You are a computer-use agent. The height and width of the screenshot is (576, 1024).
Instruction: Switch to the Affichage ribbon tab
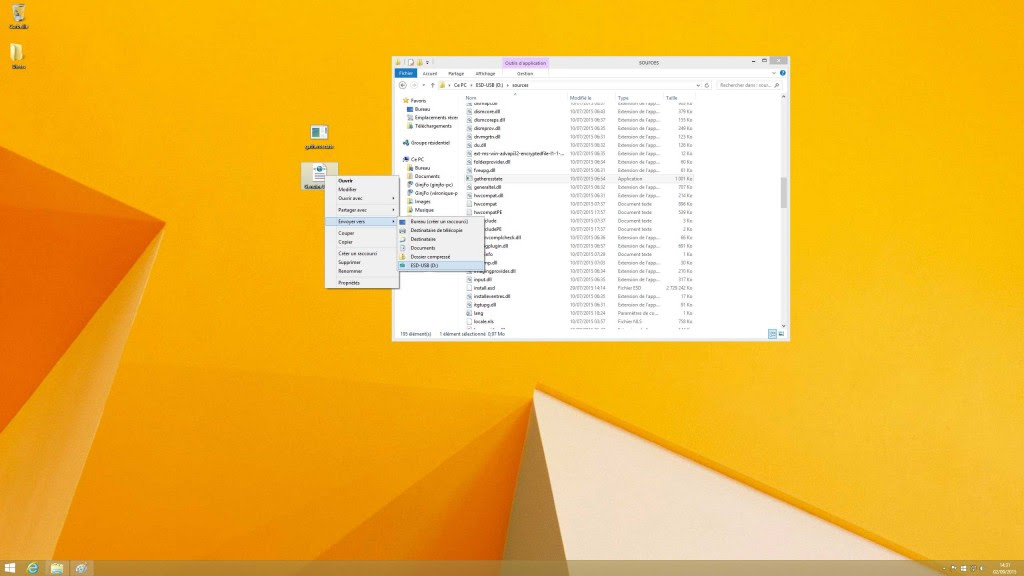click(x=485, y=73)
